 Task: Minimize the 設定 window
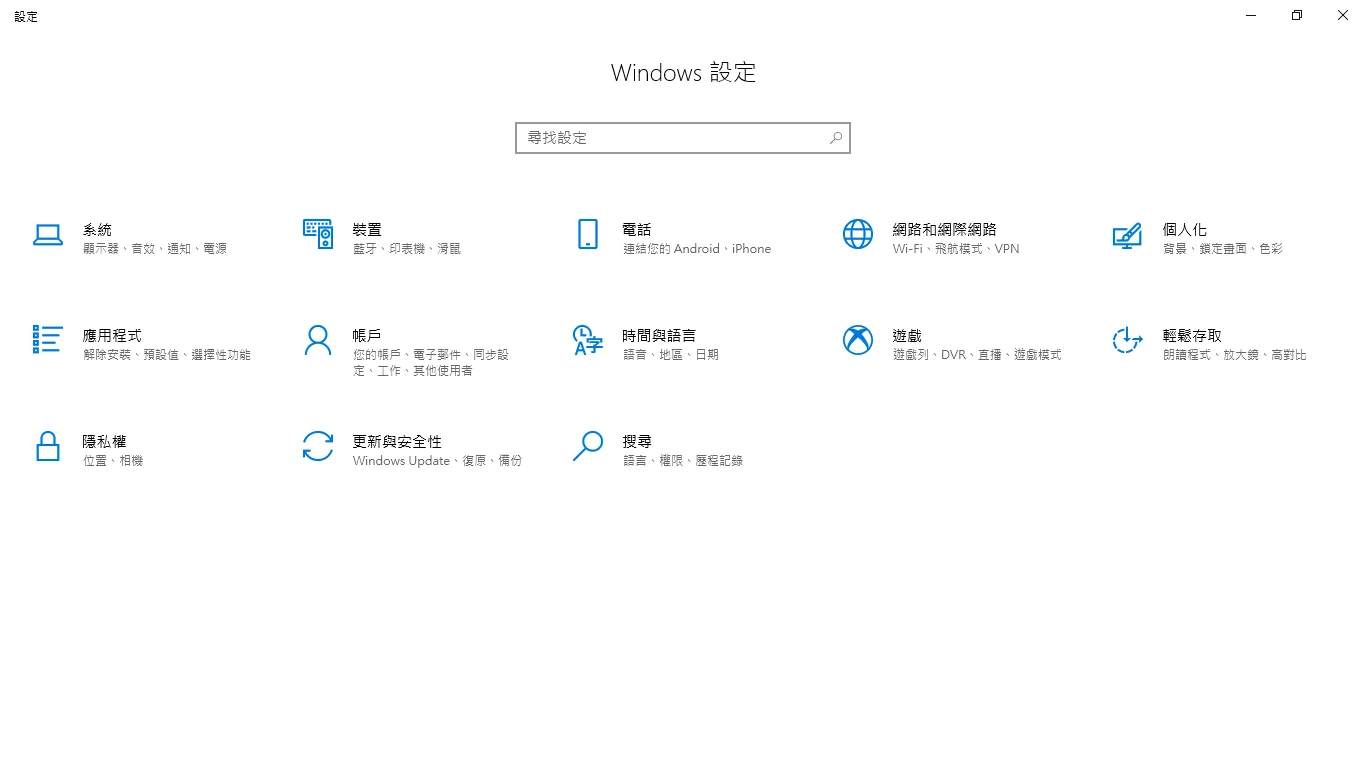[1251, 15]
